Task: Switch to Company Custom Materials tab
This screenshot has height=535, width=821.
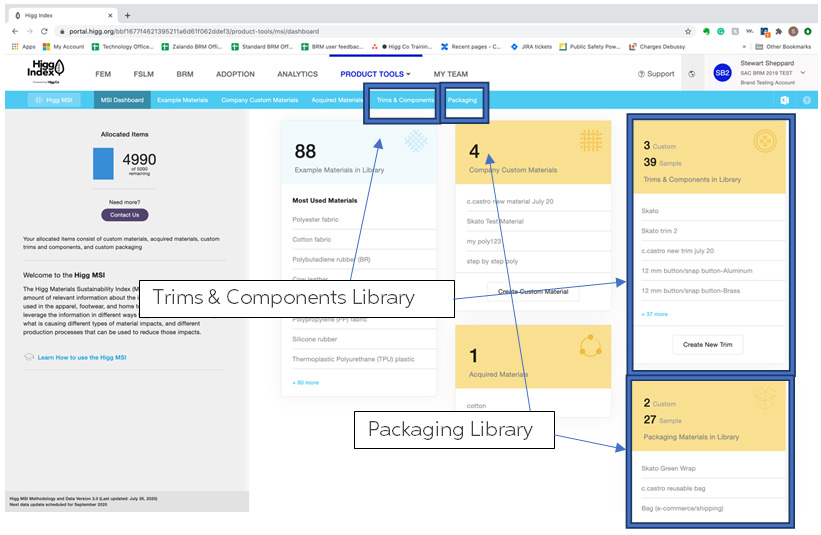Action: (x=259, y=100)
